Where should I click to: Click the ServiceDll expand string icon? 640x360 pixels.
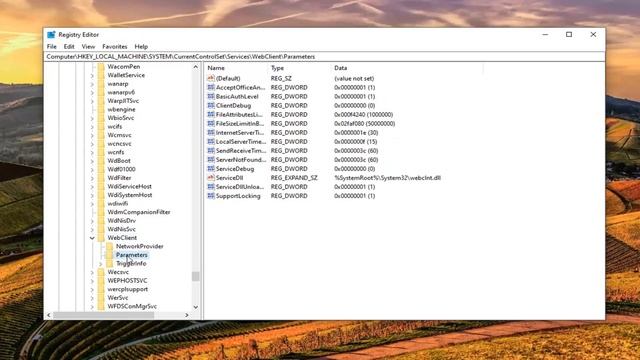(211, 178)
